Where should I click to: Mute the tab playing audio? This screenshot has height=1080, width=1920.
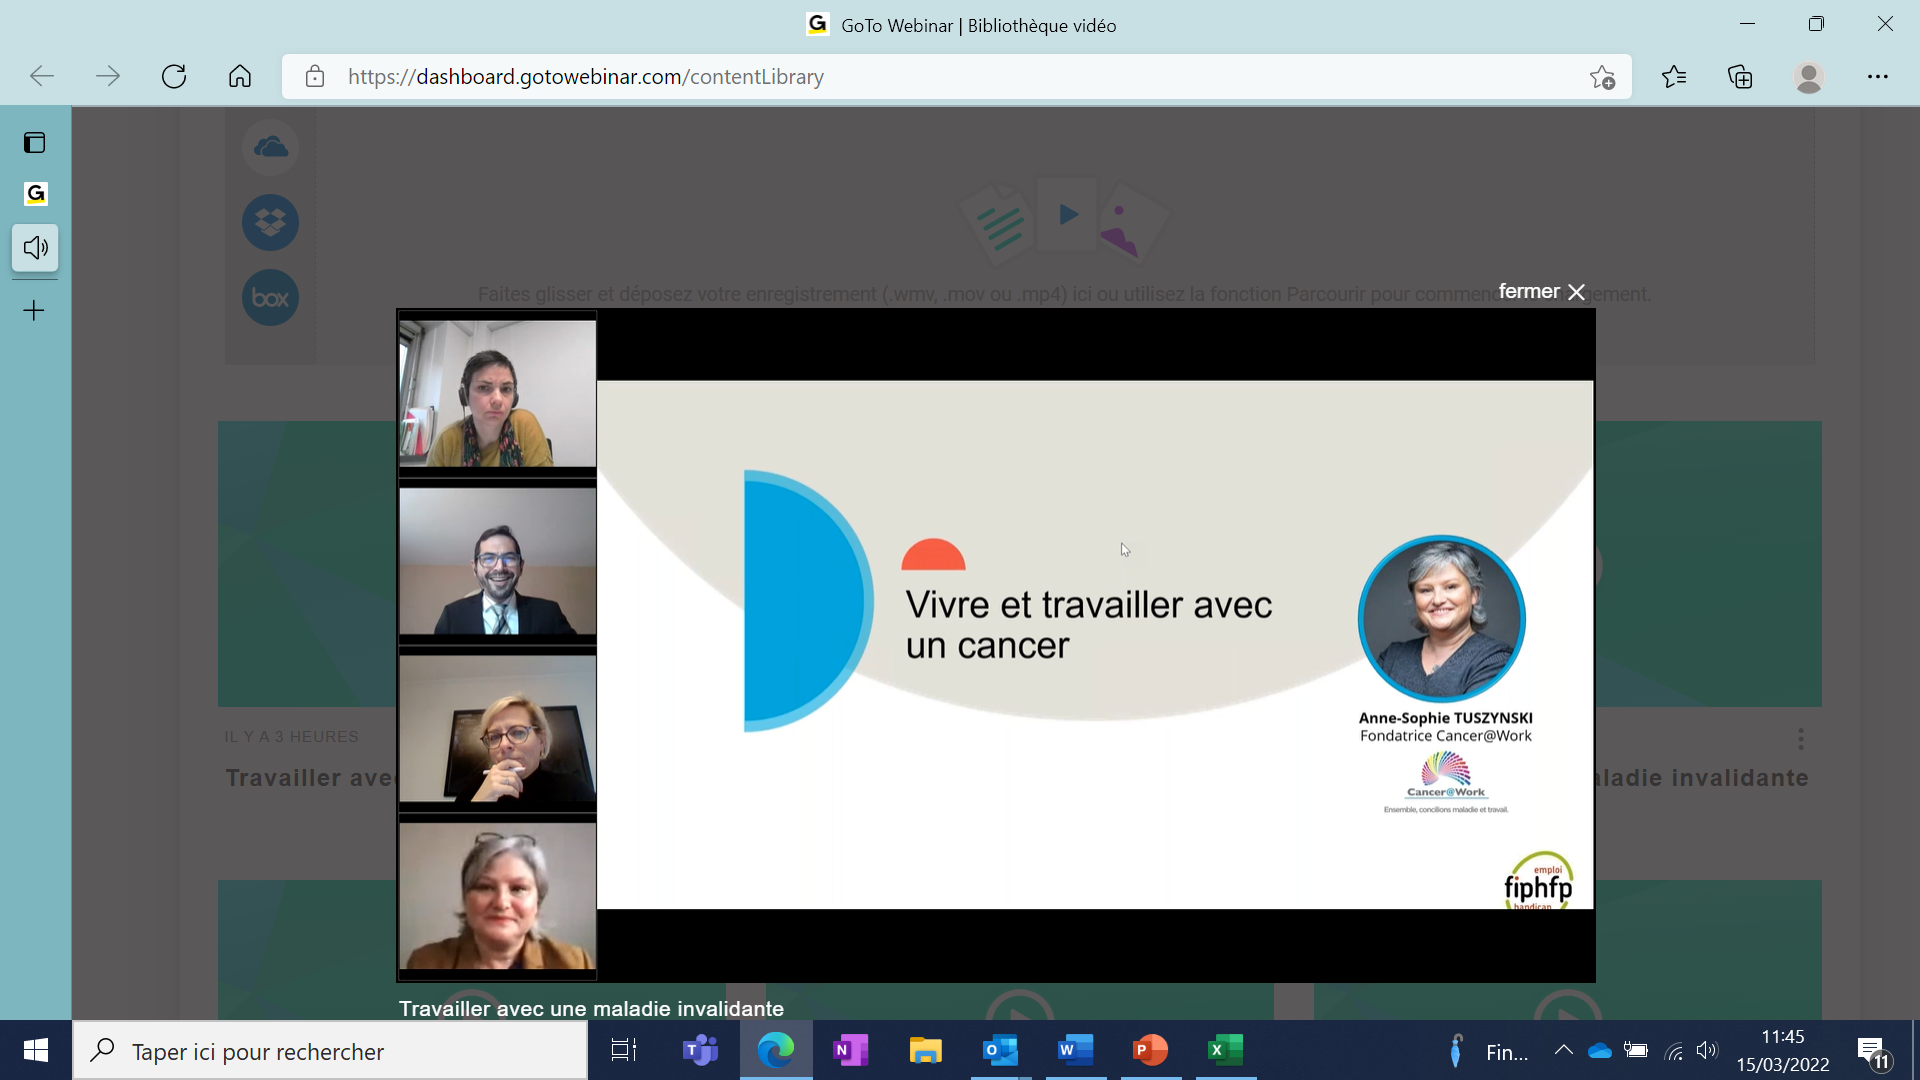coord(35,247)
